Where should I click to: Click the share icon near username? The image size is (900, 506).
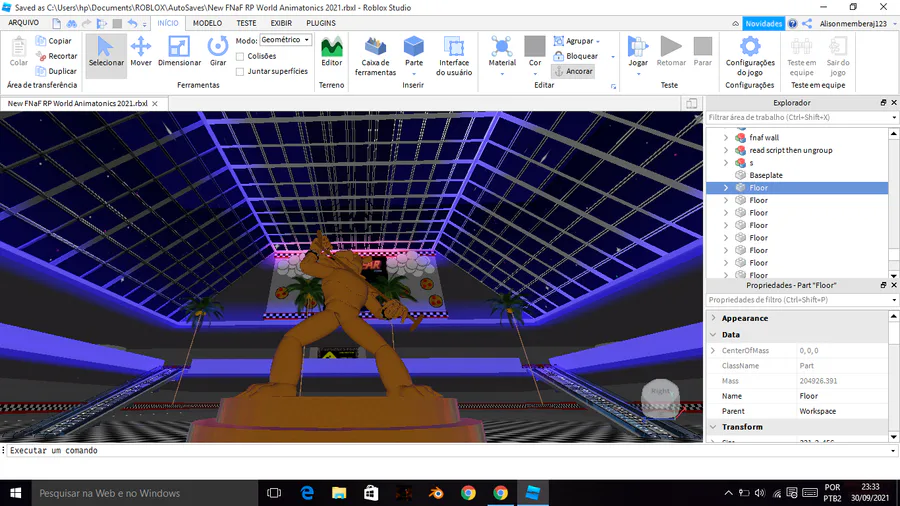807,24
